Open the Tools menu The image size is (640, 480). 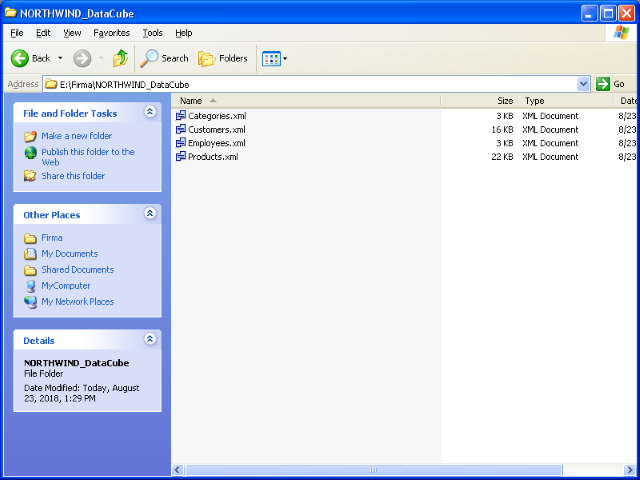tap(153, 33)
